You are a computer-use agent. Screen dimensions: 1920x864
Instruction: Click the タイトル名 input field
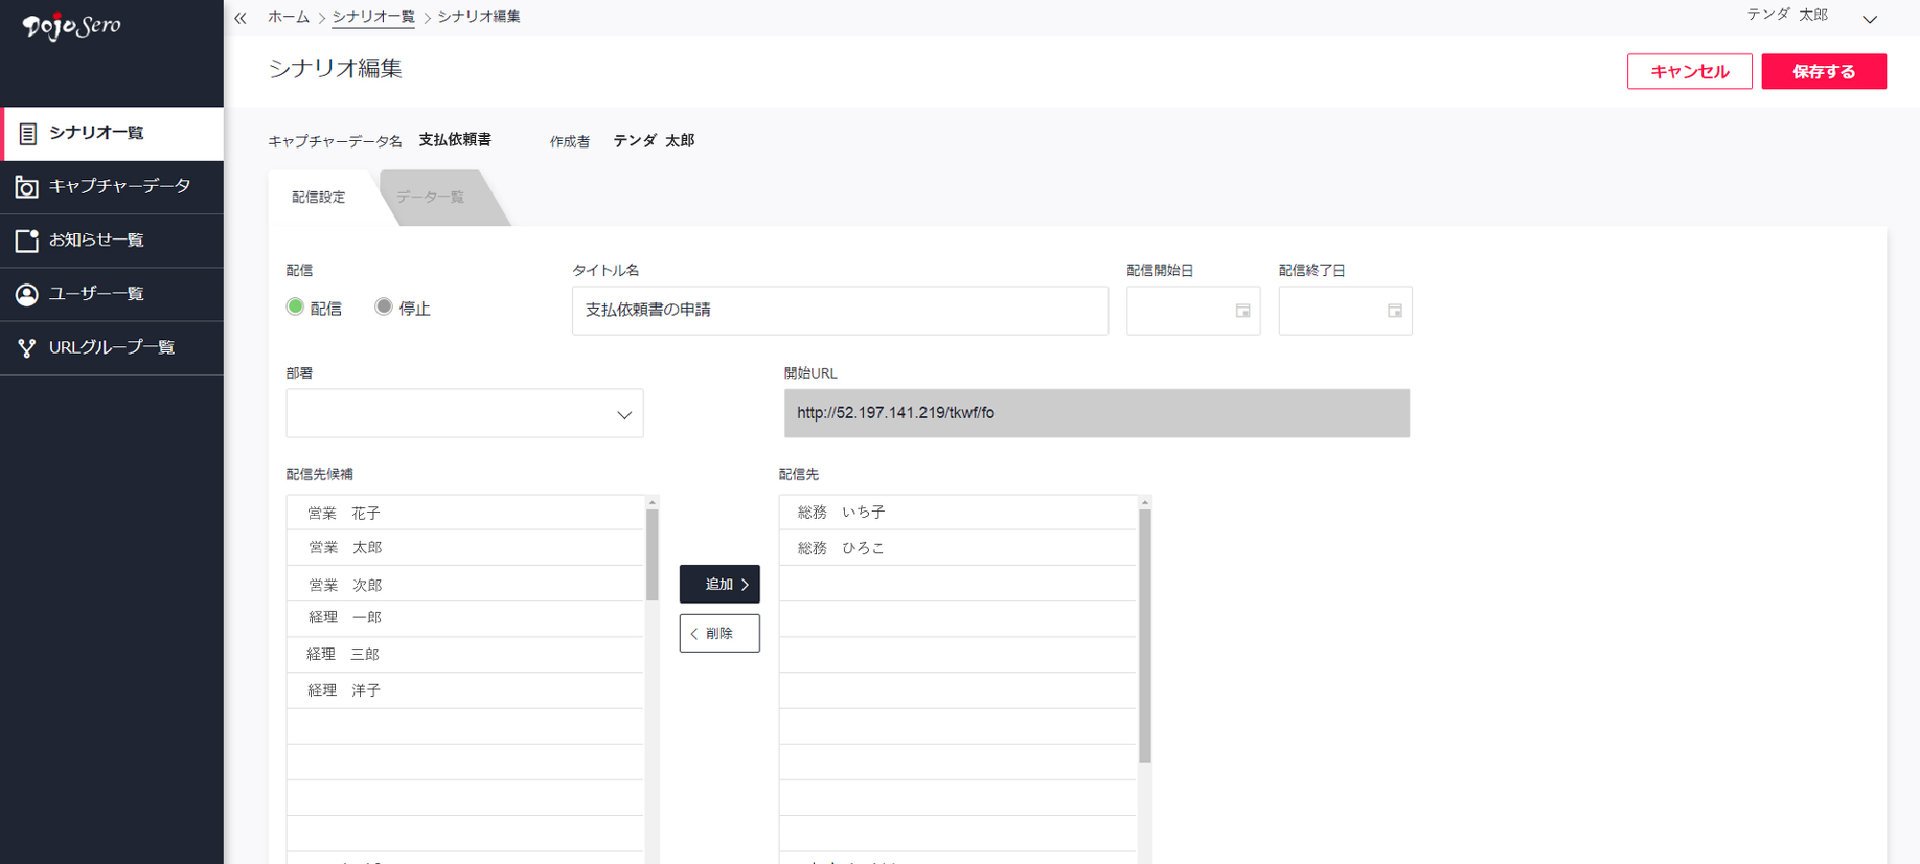(x=840, y=311)
